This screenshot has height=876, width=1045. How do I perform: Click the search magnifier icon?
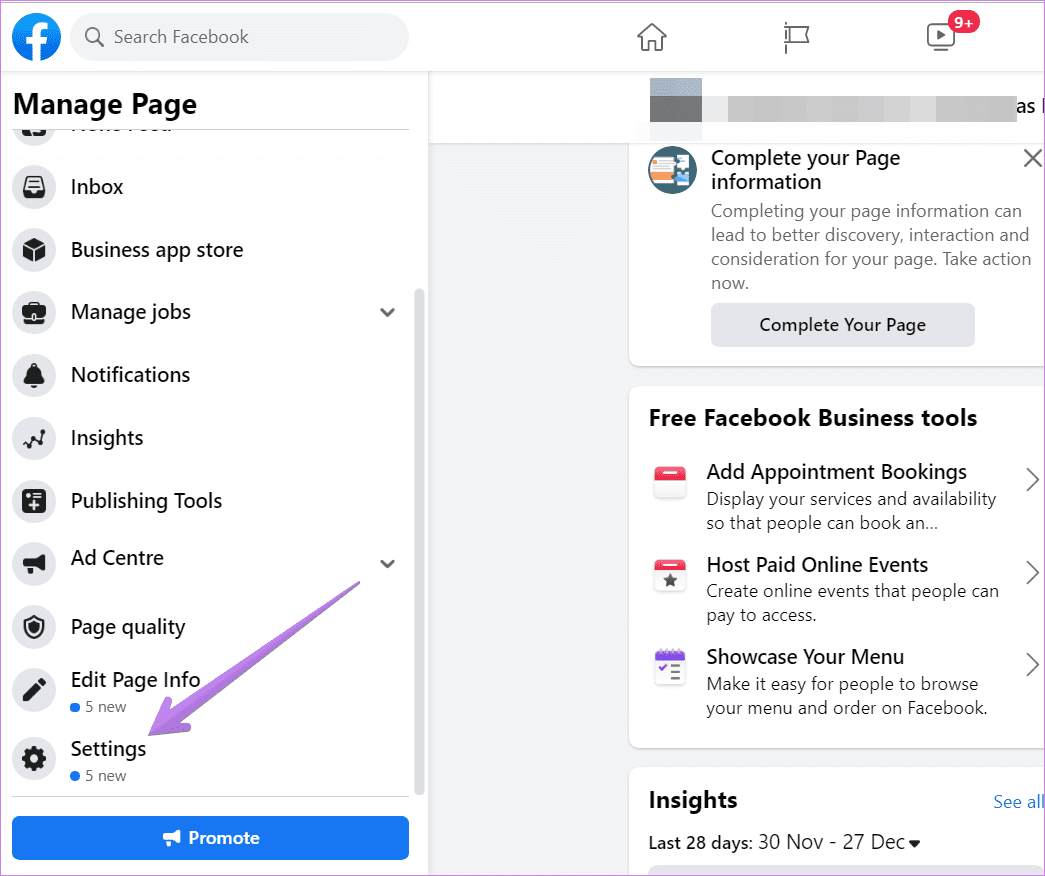pyautogui.click(x=94, y=37)
